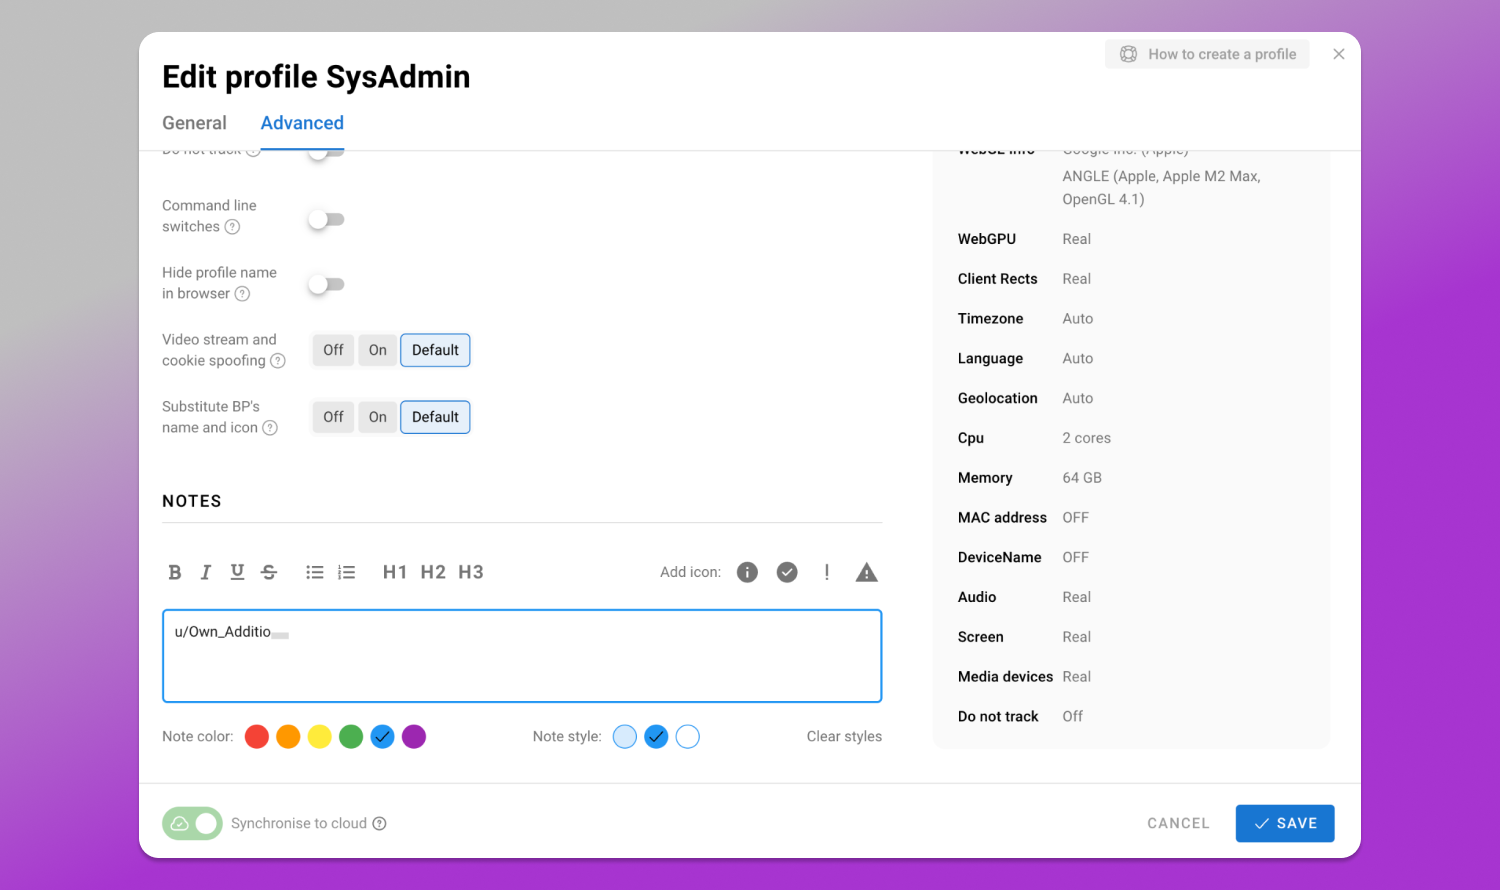Set heading H3 in notes toolbar

pyautogui.click(x=471, y=572)
